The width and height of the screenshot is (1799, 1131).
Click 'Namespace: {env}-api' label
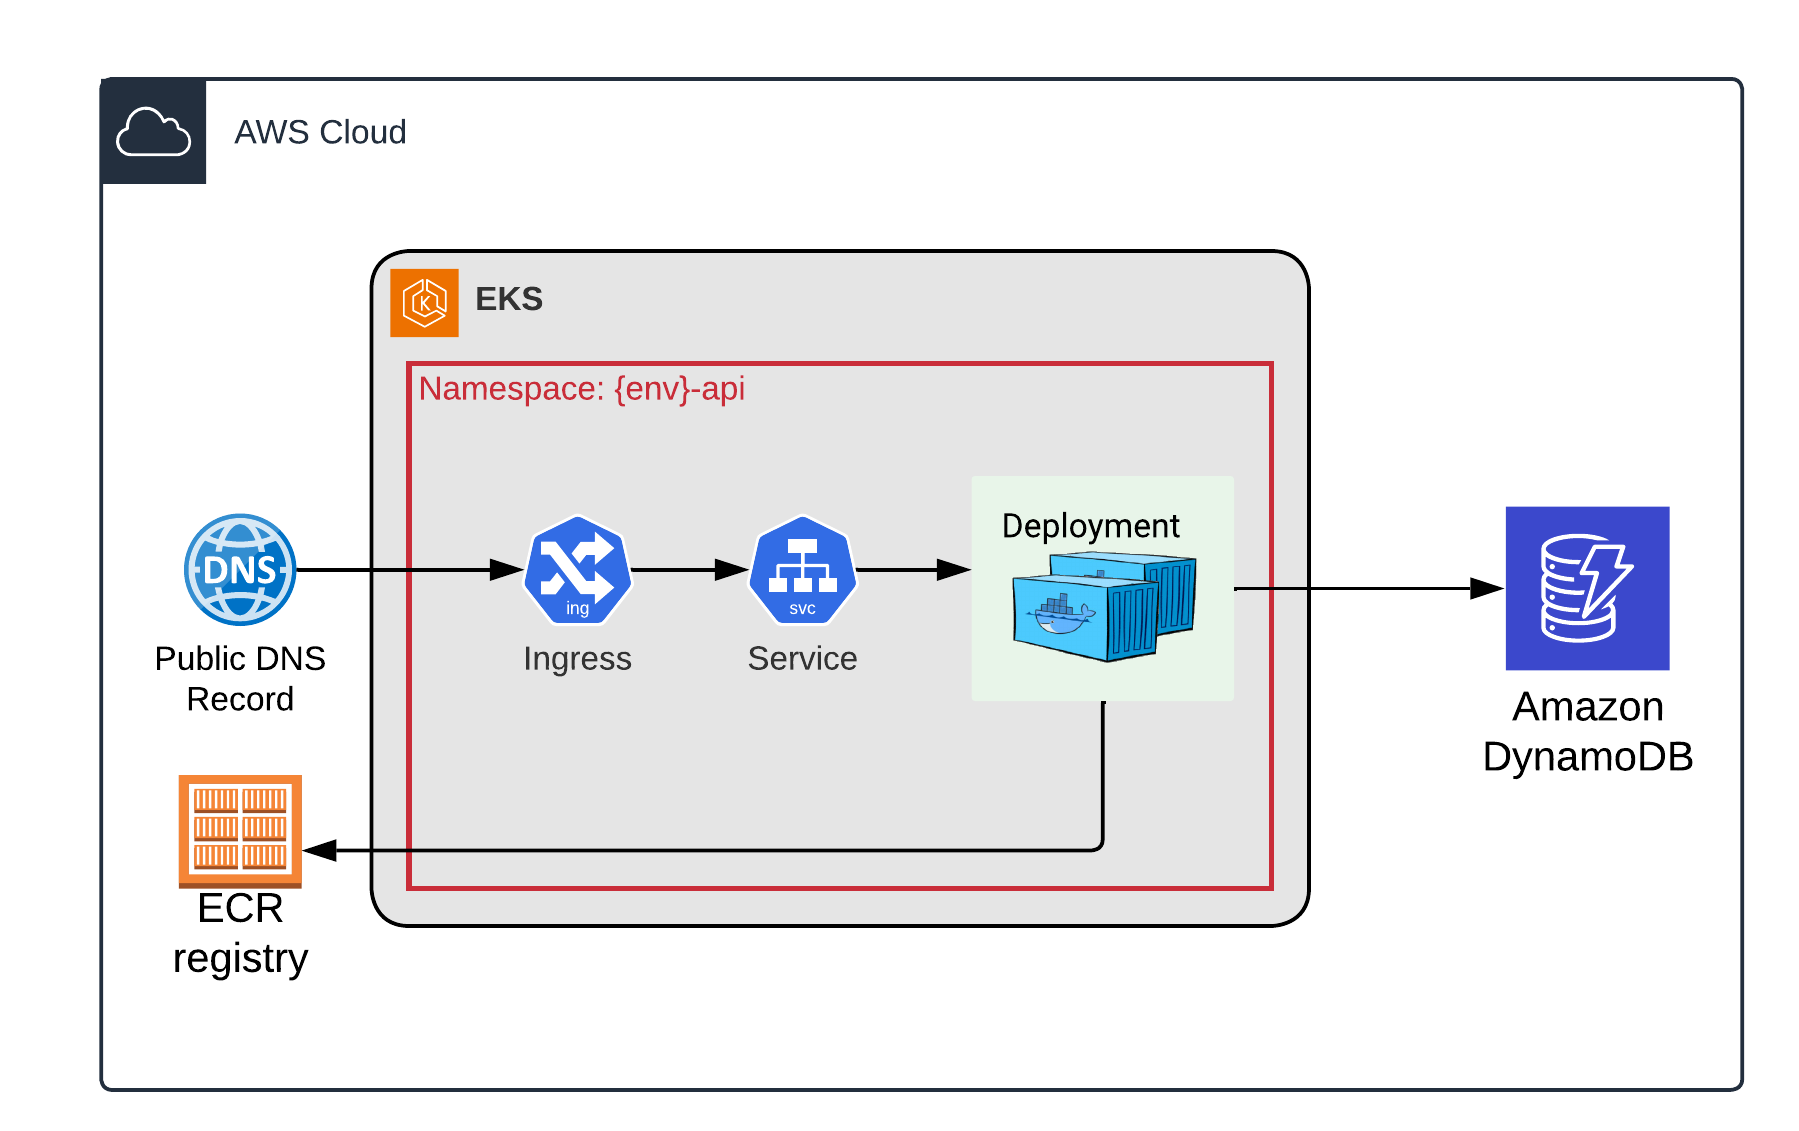click(x=581, y=388)
